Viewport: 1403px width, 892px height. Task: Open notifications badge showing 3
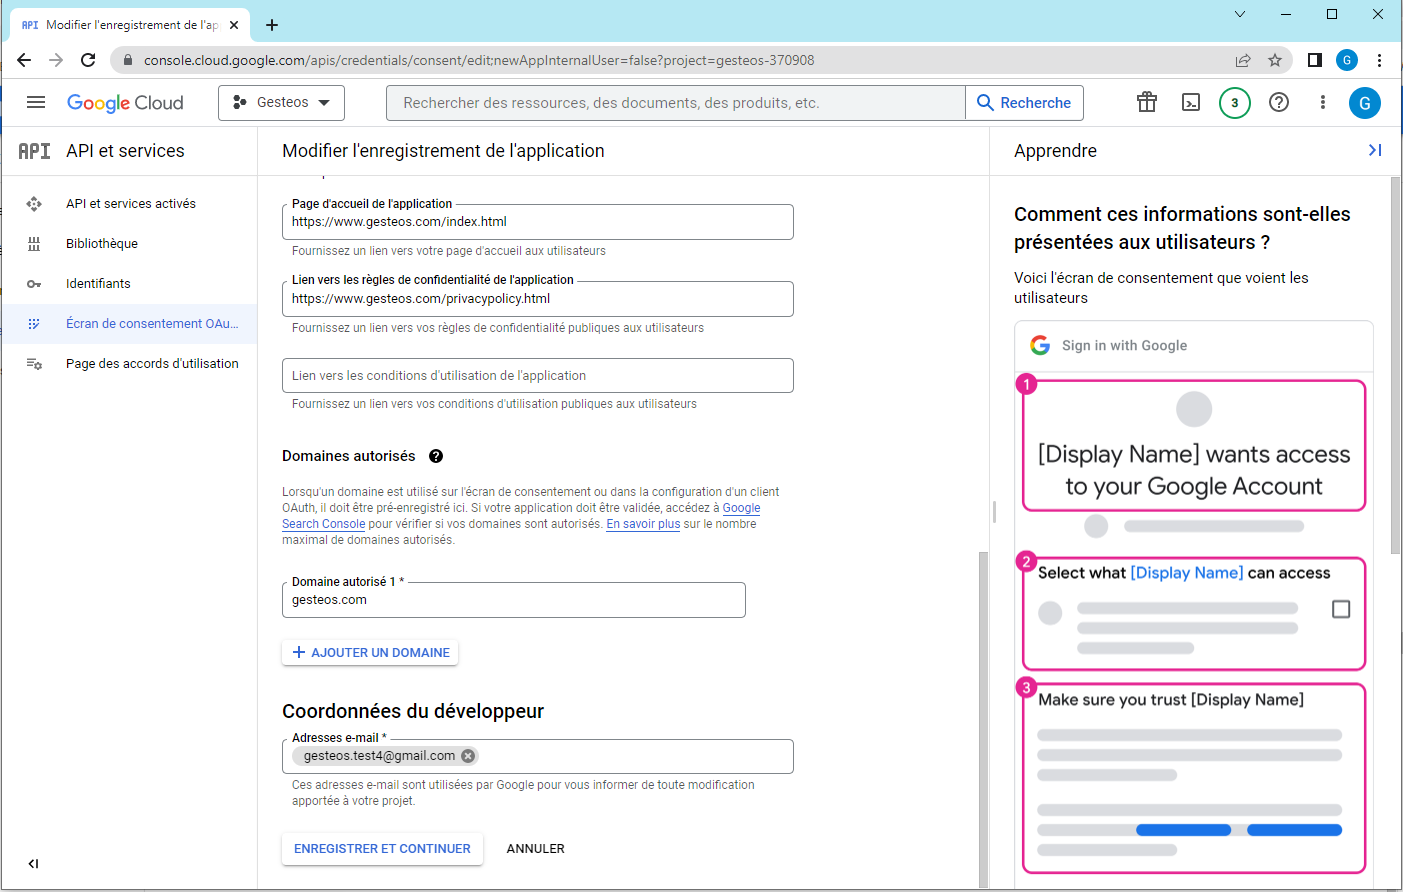pyautogui.click(x=1234, y=102)
